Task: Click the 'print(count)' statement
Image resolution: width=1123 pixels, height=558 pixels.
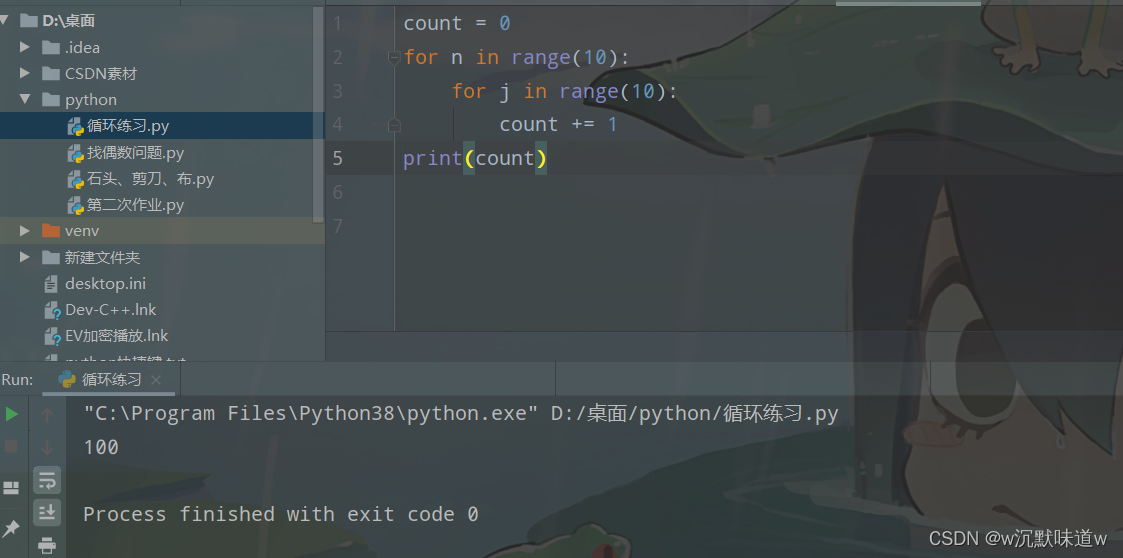Action: tap(475, 158)
